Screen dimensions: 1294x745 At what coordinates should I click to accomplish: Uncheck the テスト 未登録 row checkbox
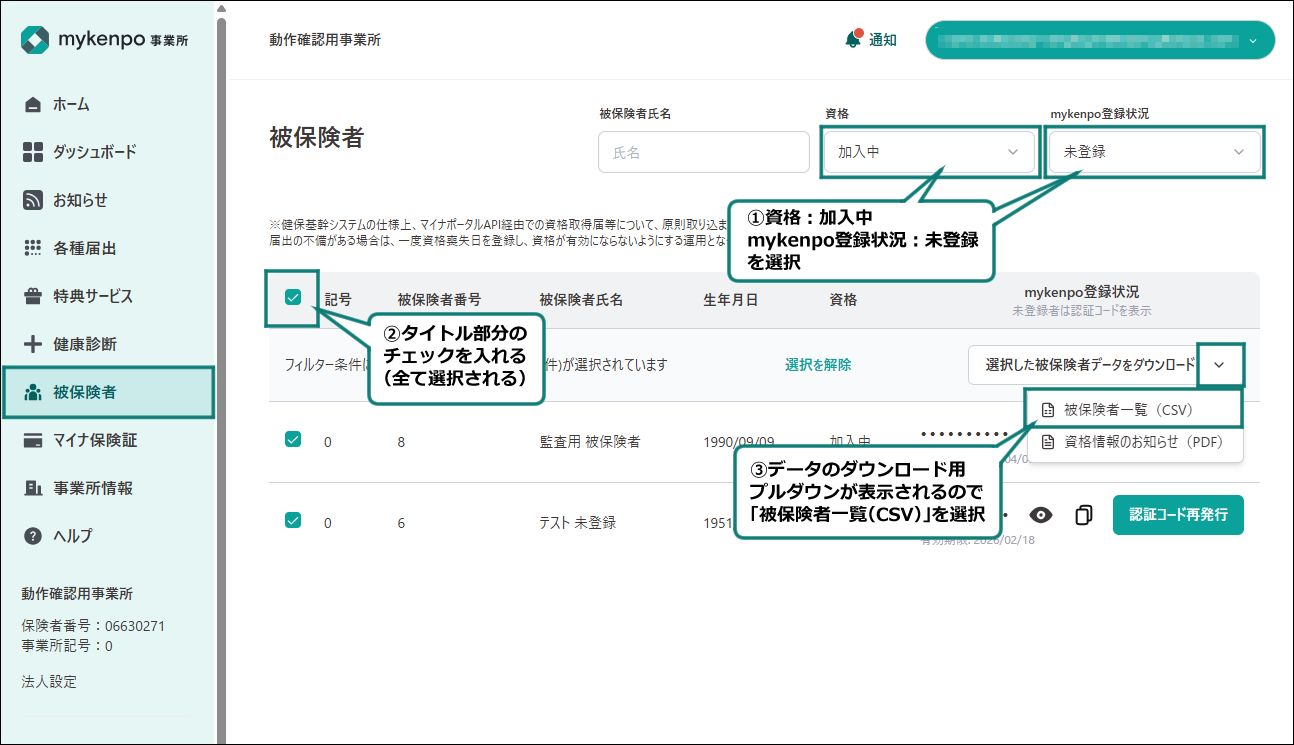(293, 520)
